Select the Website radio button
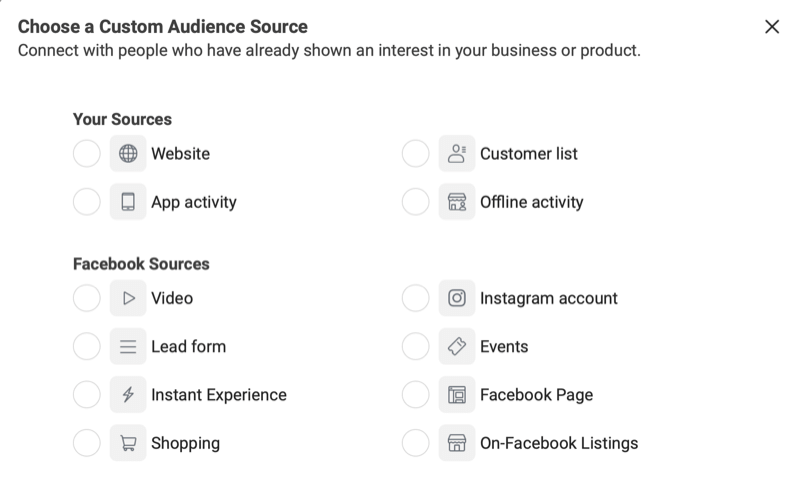Viewport: 800px width, 496px height. click(x=87, y=154)
